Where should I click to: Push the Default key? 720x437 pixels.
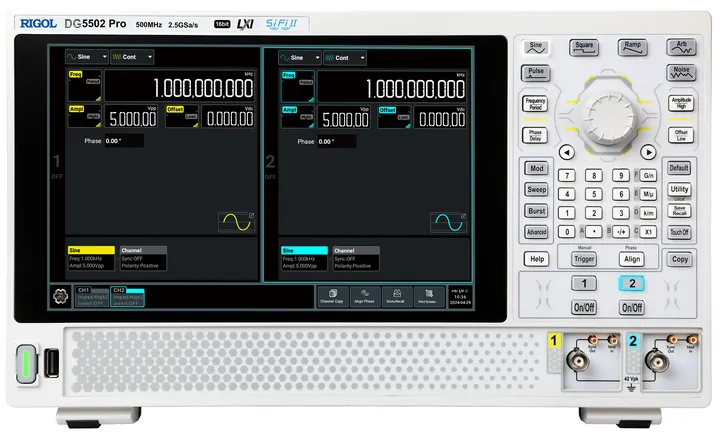point(679,168)
